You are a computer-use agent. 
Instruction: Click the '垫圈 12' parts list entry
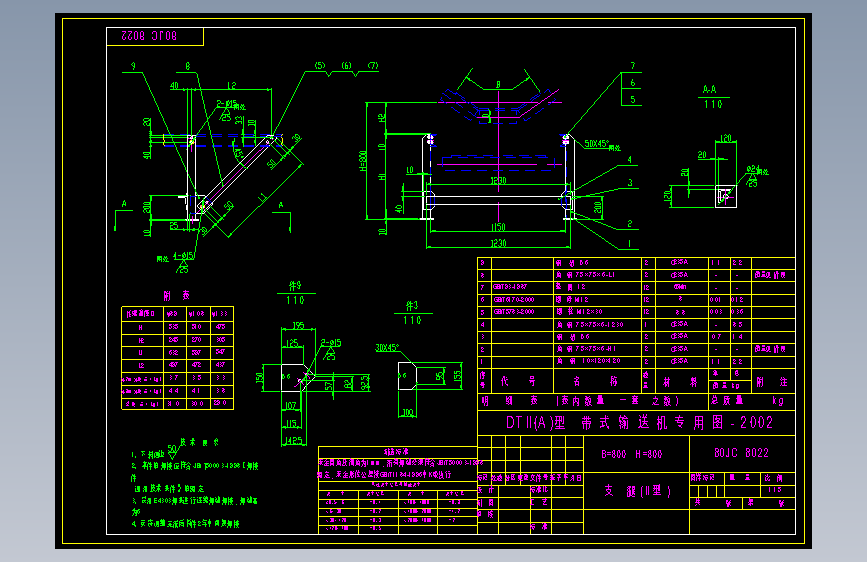click(x=571, y=287)
